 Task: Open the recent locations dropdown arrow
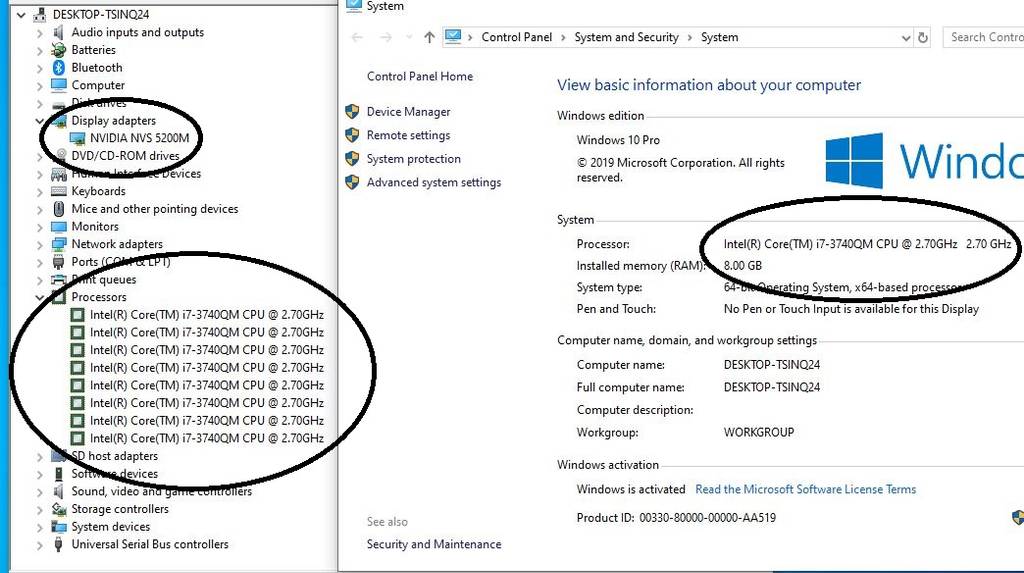point(409,37)
